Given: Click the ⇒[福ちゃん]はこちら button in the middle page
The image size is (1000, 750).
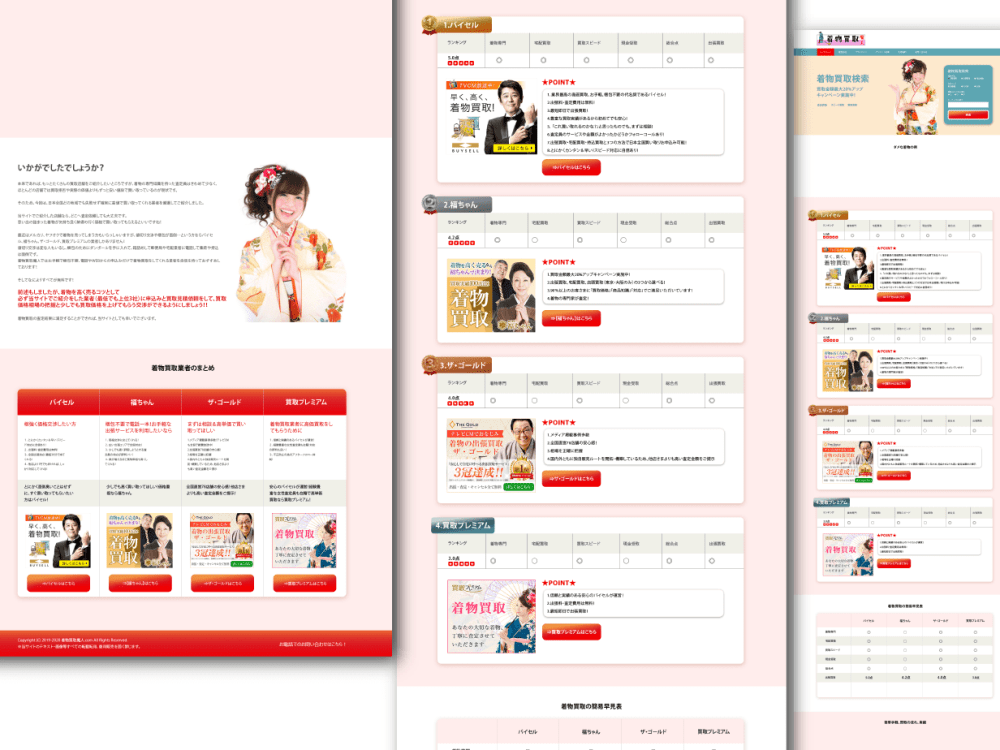Looking at the screenshot, I should 571,318.
